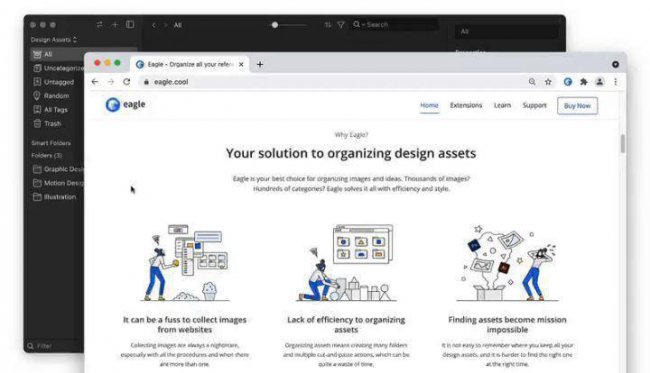Open Motion Design folder in Eagle sidebar
The width and height of the screenshot is (650, 373).
click(58, 183)
